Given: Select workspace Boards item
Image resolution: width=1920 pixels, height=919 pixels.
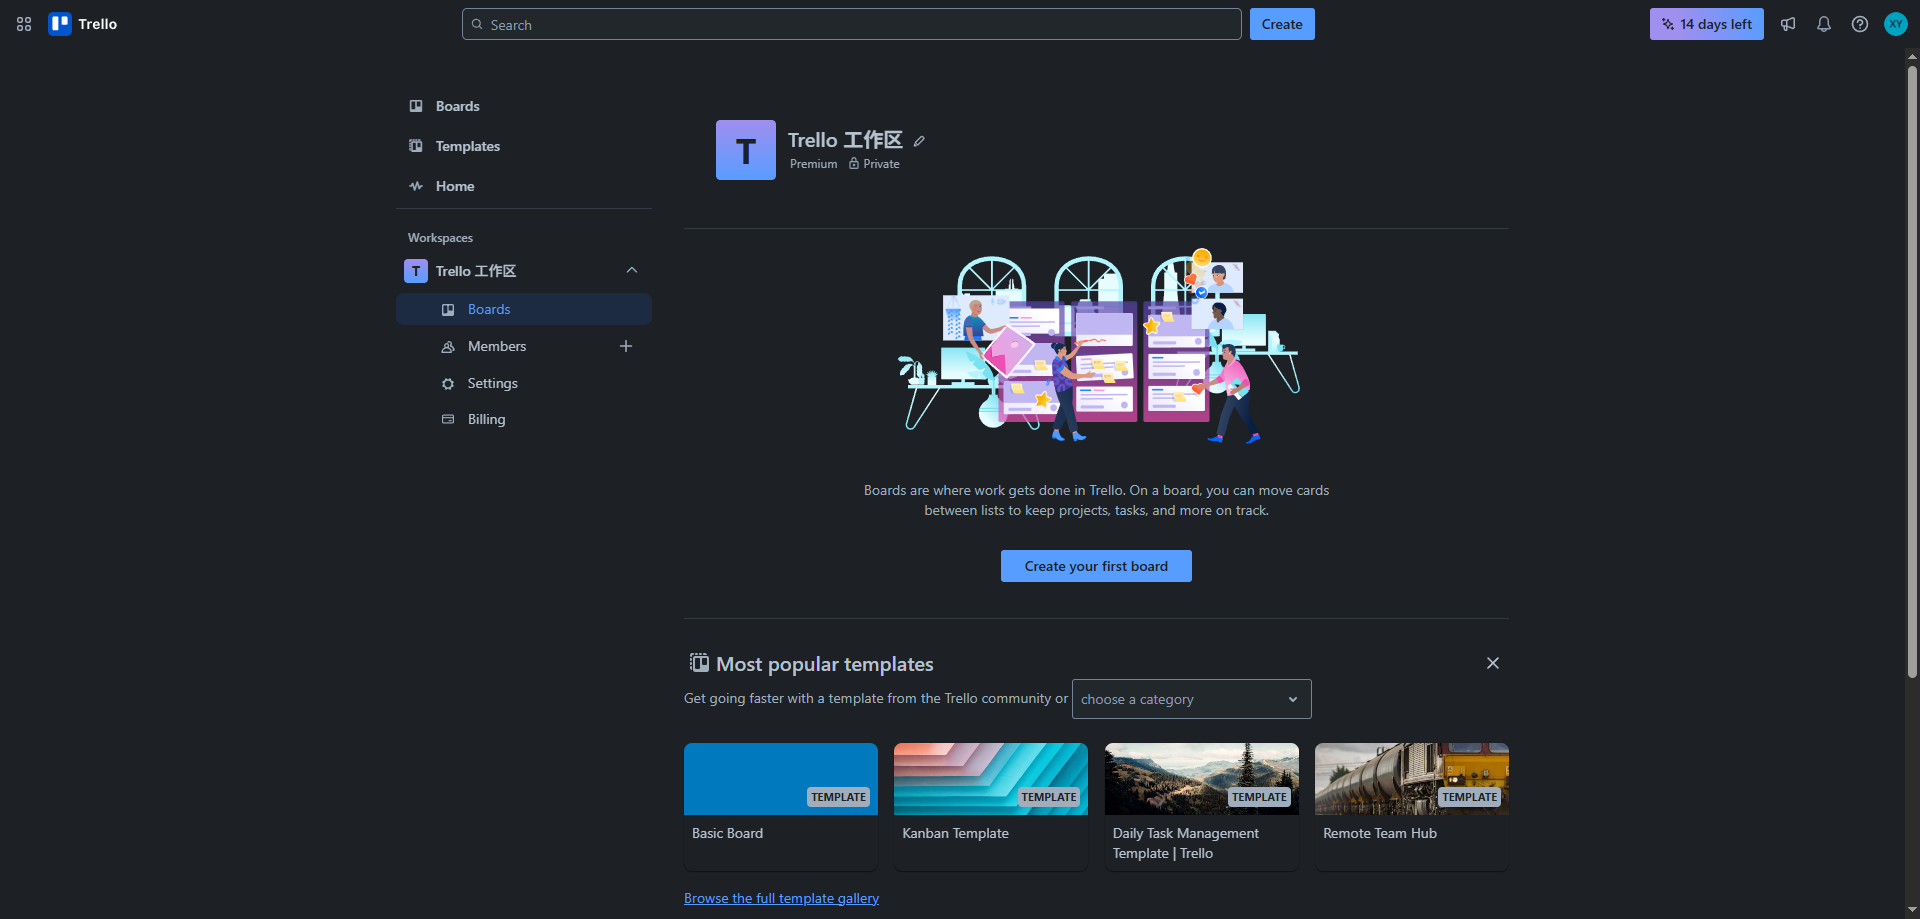Looking at the screenshot, I should click(x=524, y=309).
